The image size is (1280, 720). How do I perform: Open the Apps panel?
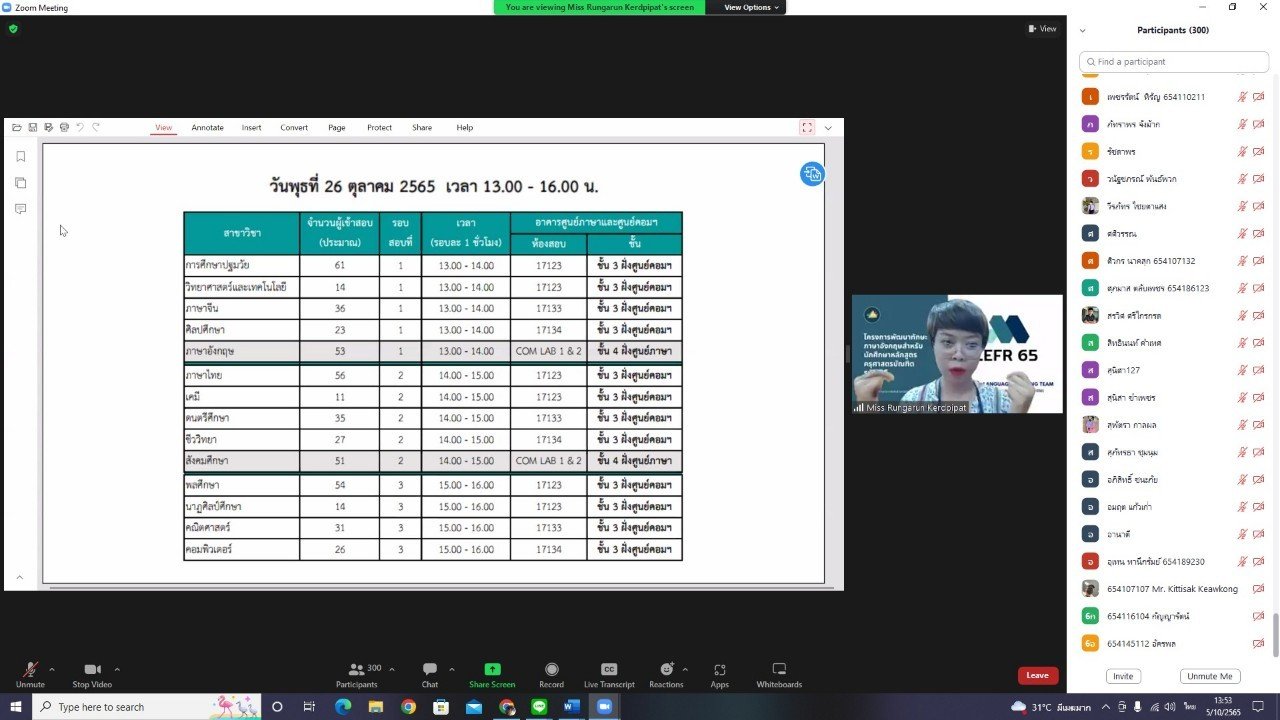click(x=719, y=674)
